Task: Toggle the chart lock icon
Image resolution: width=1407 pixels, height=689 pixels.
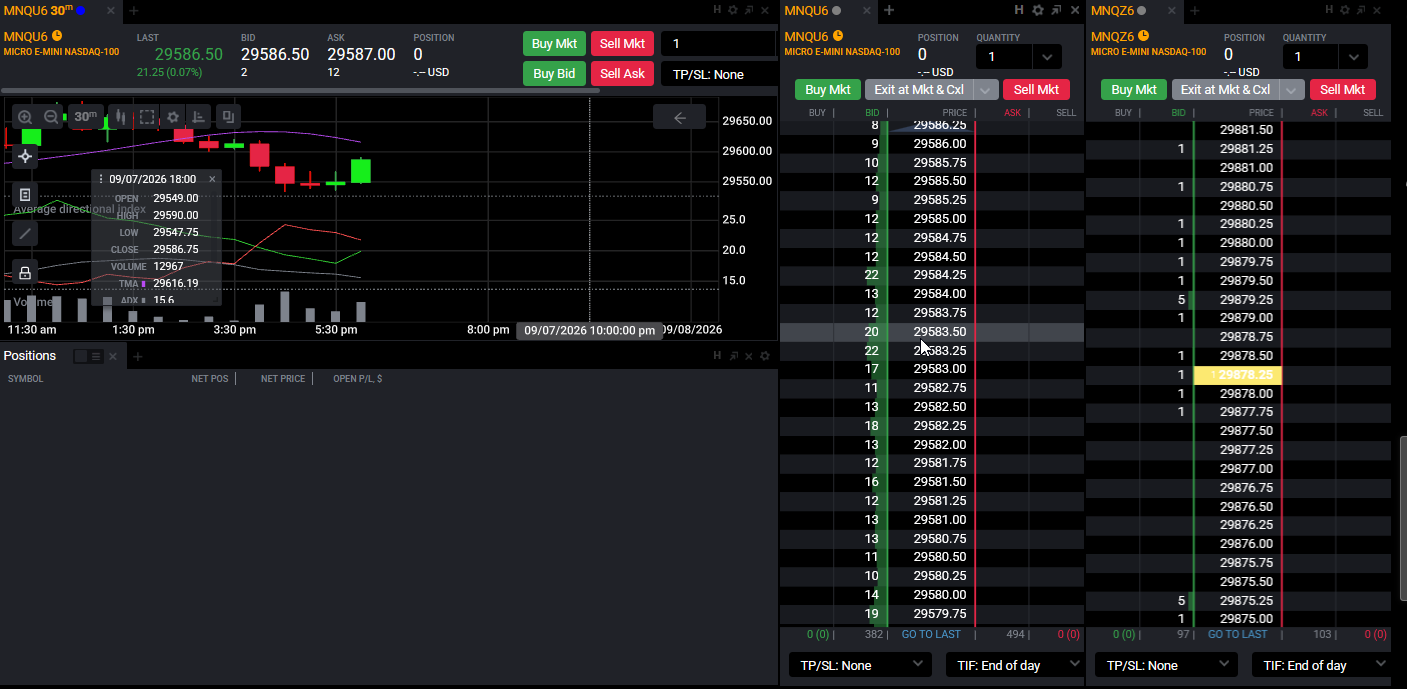Action: [25, 272]
